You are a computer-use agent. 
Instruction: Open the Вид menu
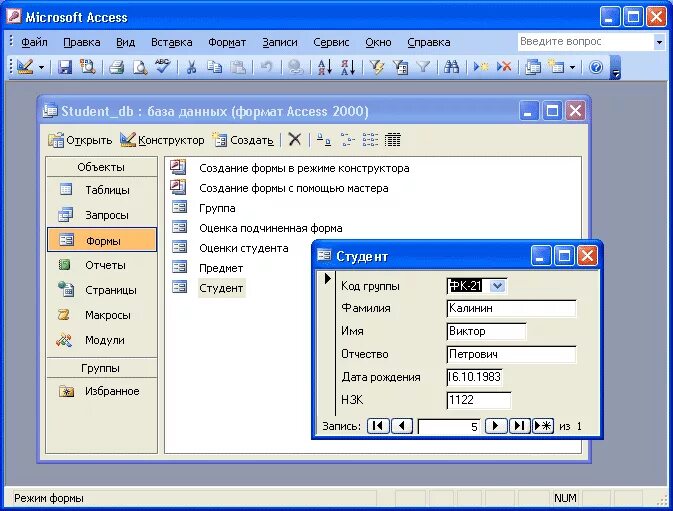point(125,42)
